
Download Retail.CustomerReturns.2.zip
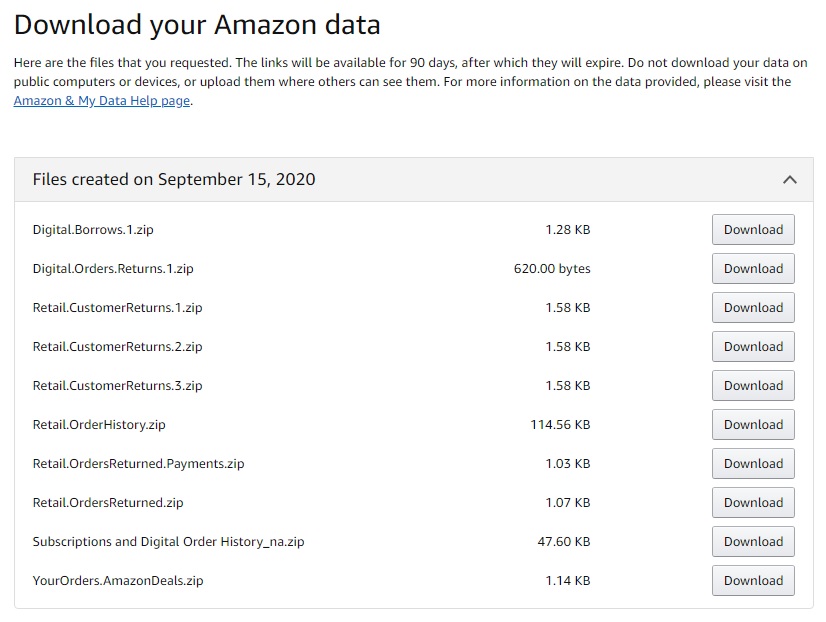tap(752, 346)
